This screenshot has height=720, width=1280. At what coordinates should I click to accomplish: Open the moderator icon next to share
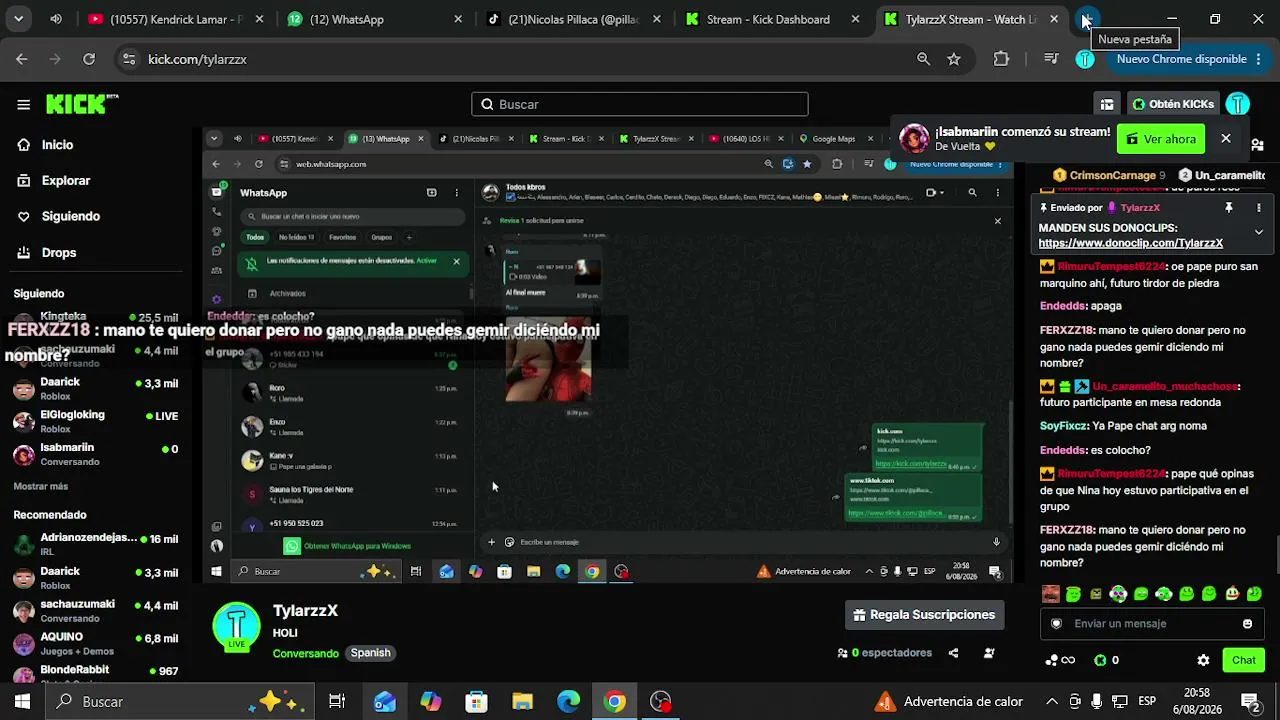(989, 653)
